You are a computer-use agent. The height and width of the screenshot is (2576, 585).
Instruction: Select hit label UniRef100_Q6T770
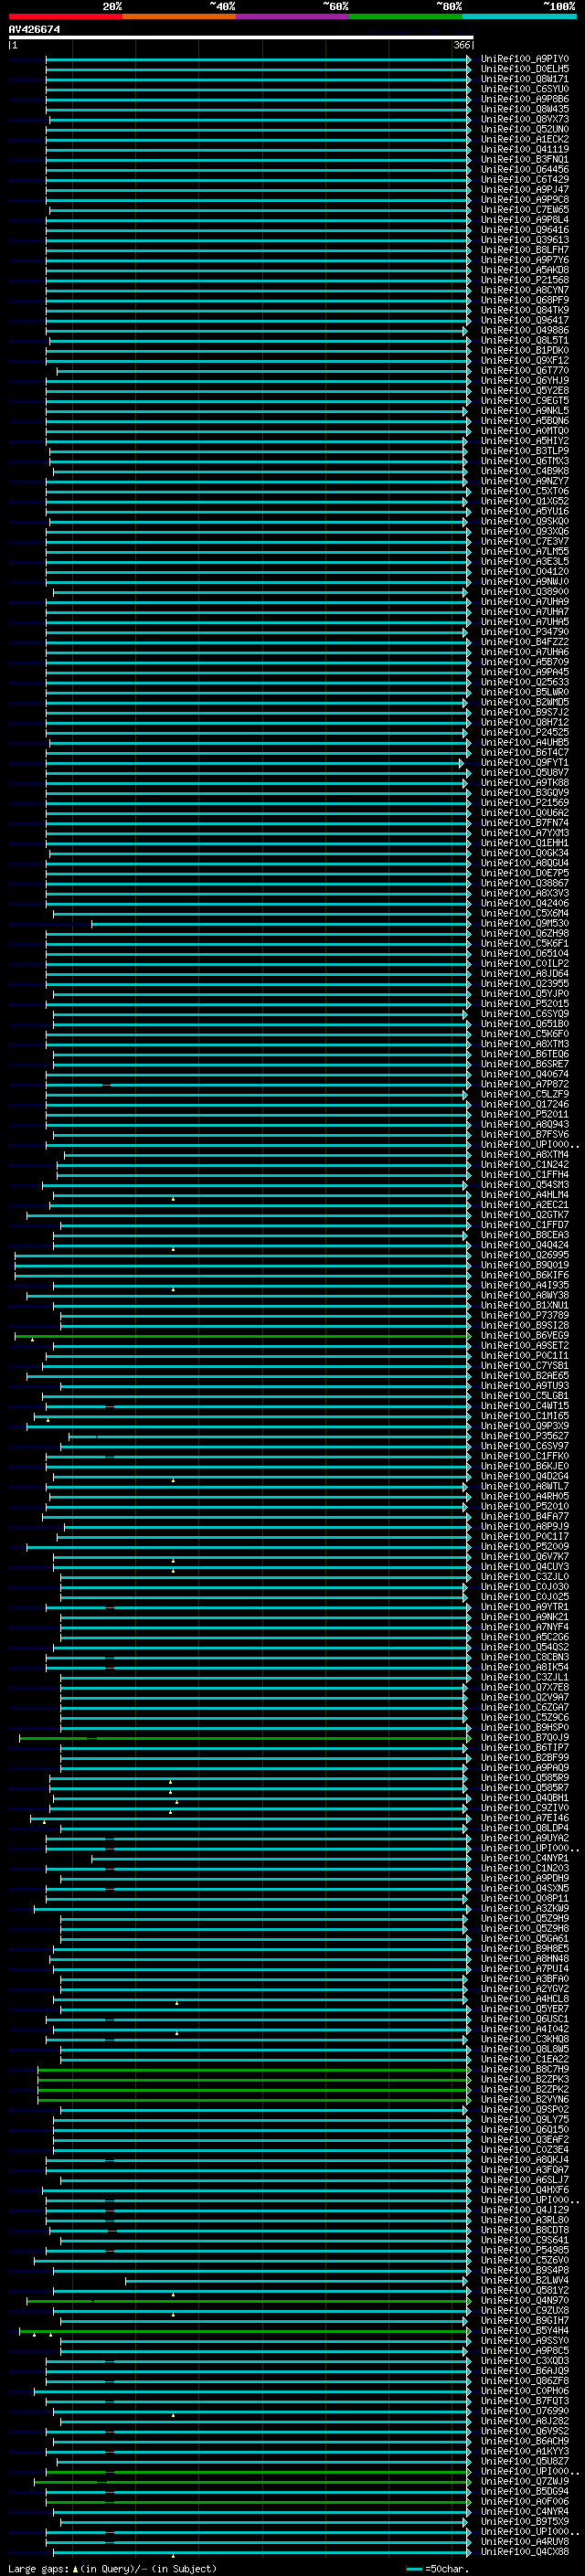525,371
